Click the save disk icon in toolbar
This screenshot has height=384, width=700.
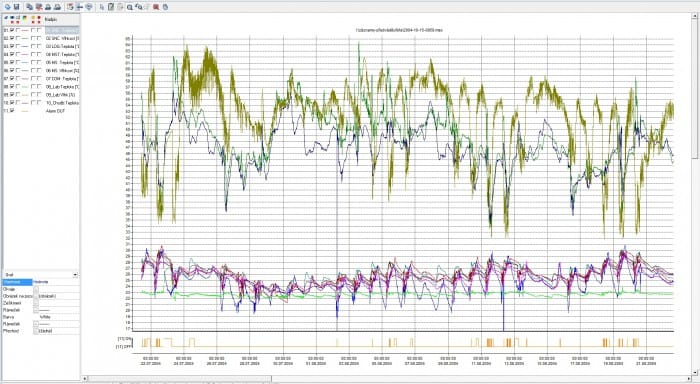click(x=17, y=7)
